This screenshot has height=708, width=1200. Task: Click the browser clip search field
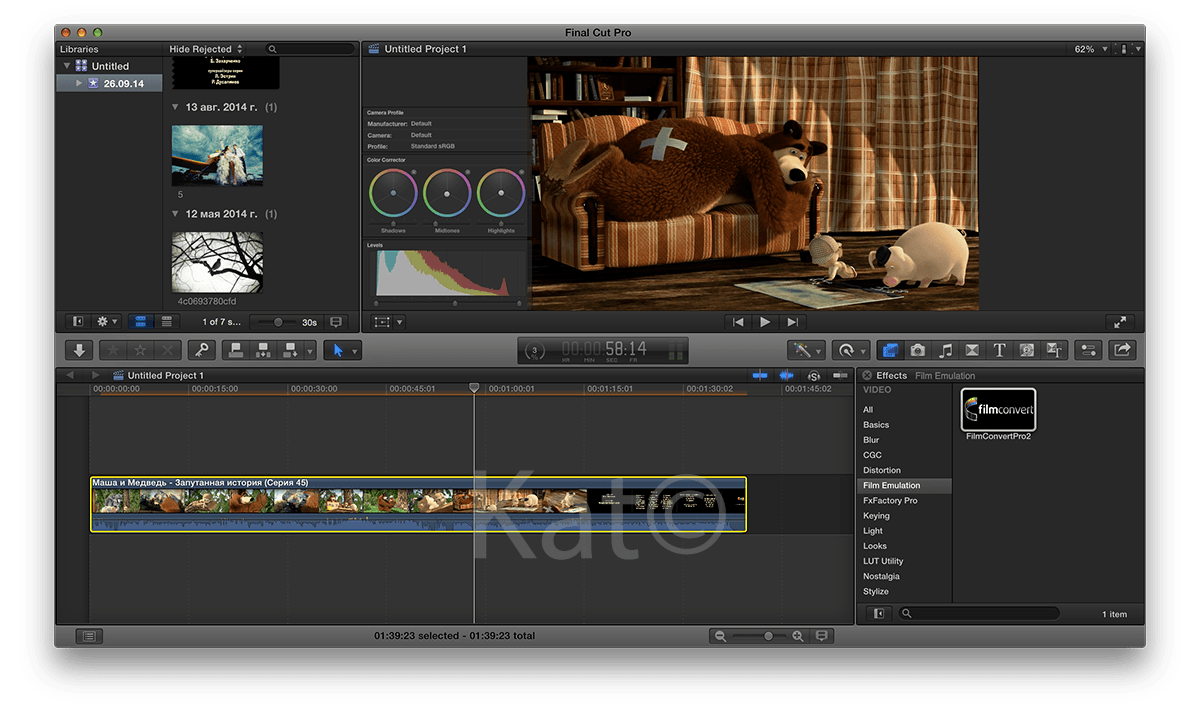point(310,49)
